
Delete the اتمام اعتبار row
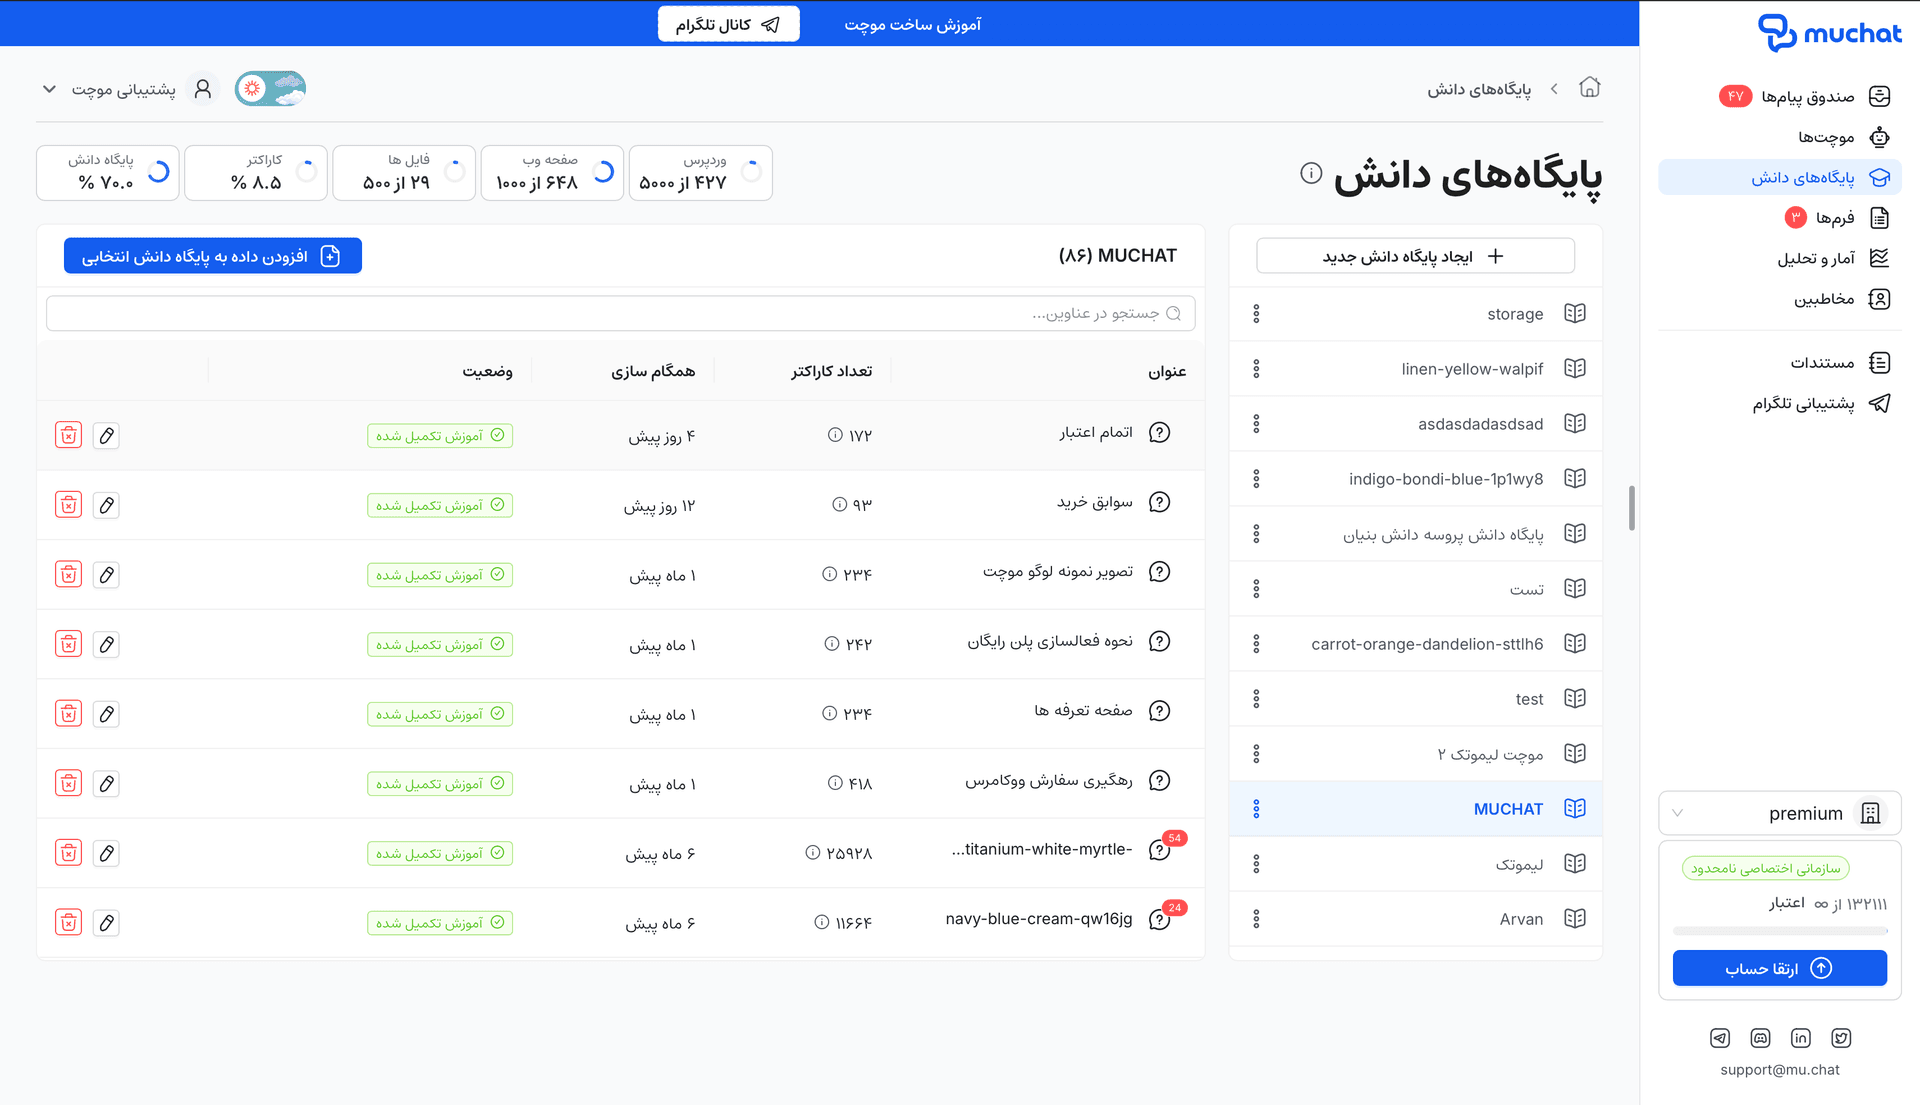68,435
